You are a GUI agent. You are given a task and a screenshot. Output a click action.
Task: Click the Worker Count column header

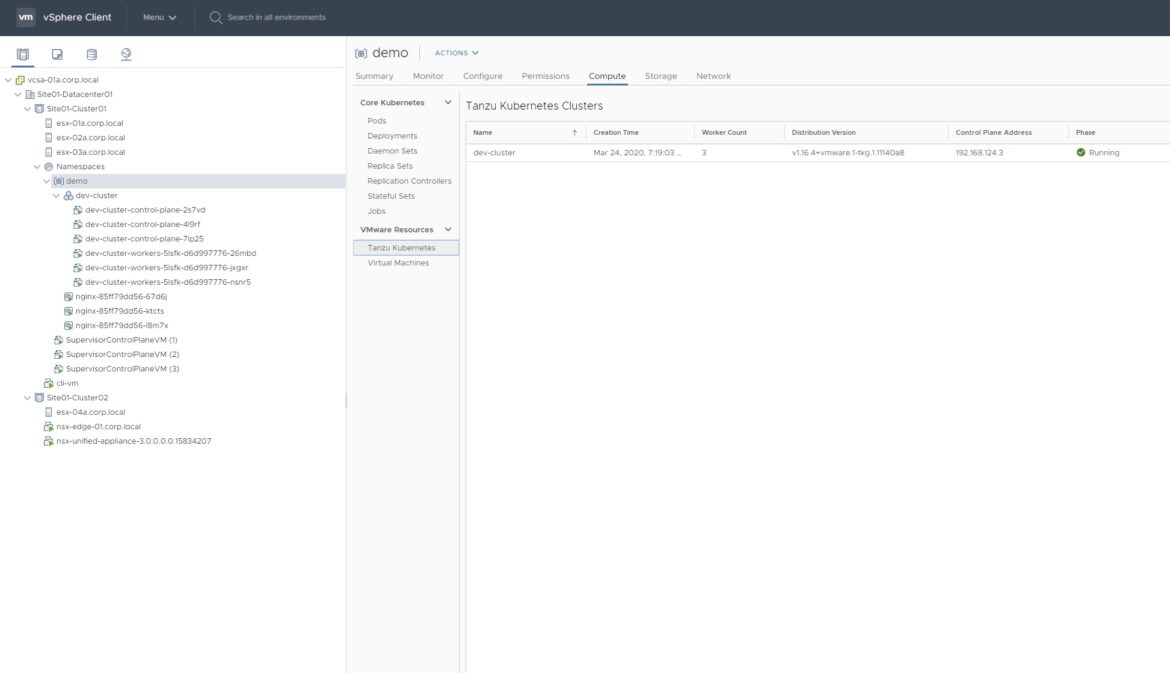(x=724, y=133)
